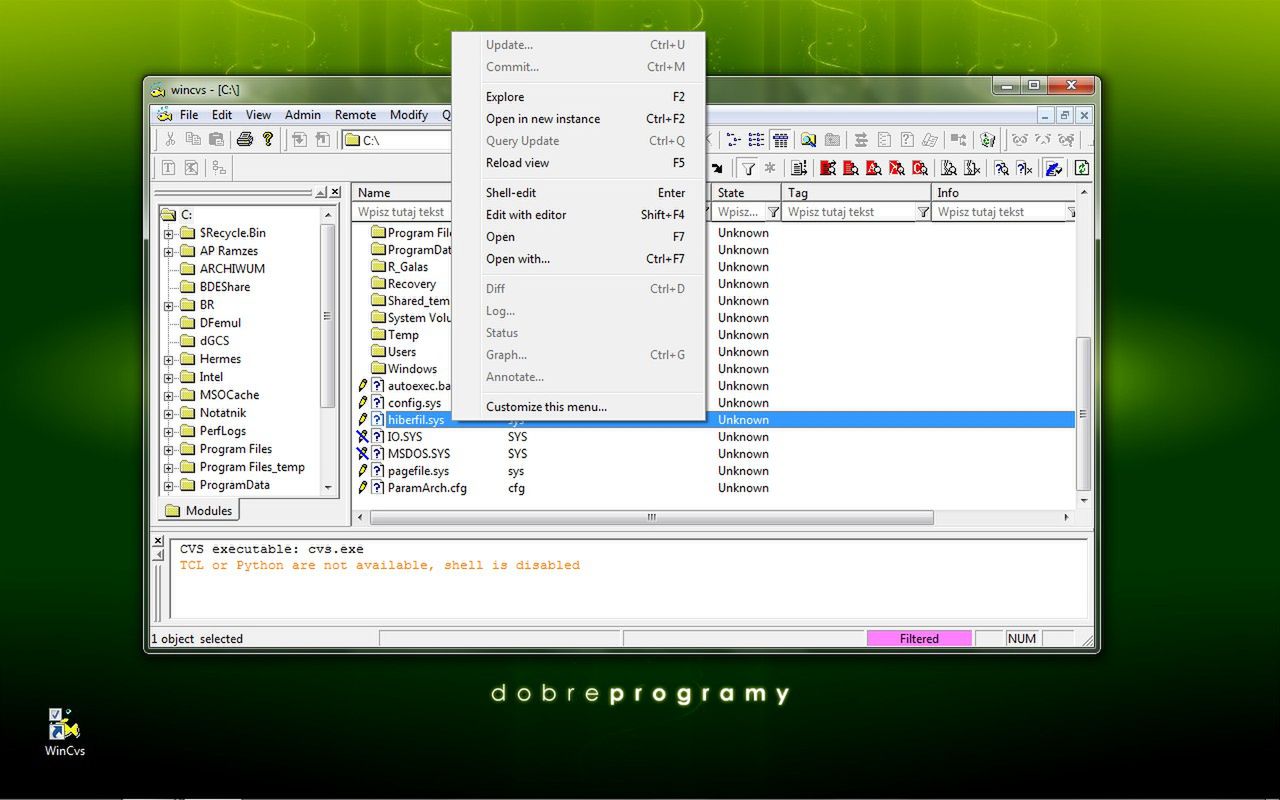Image resolution: width=1280 pixels, height=800 pixels.
Task: Click the Paste clipboard toolbar icon
Action: [x=216, y=140]
